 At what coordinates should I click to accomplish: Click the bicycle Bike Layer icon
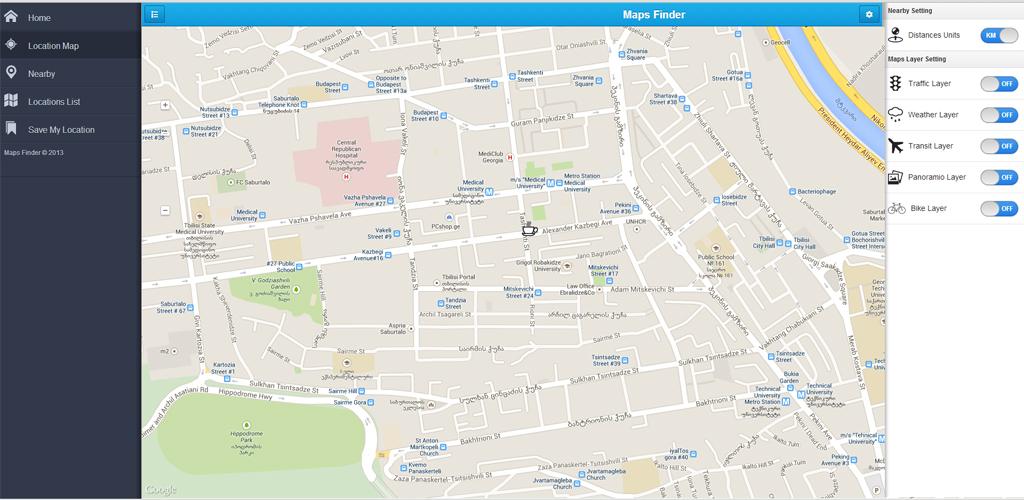(x=896, y=208)
